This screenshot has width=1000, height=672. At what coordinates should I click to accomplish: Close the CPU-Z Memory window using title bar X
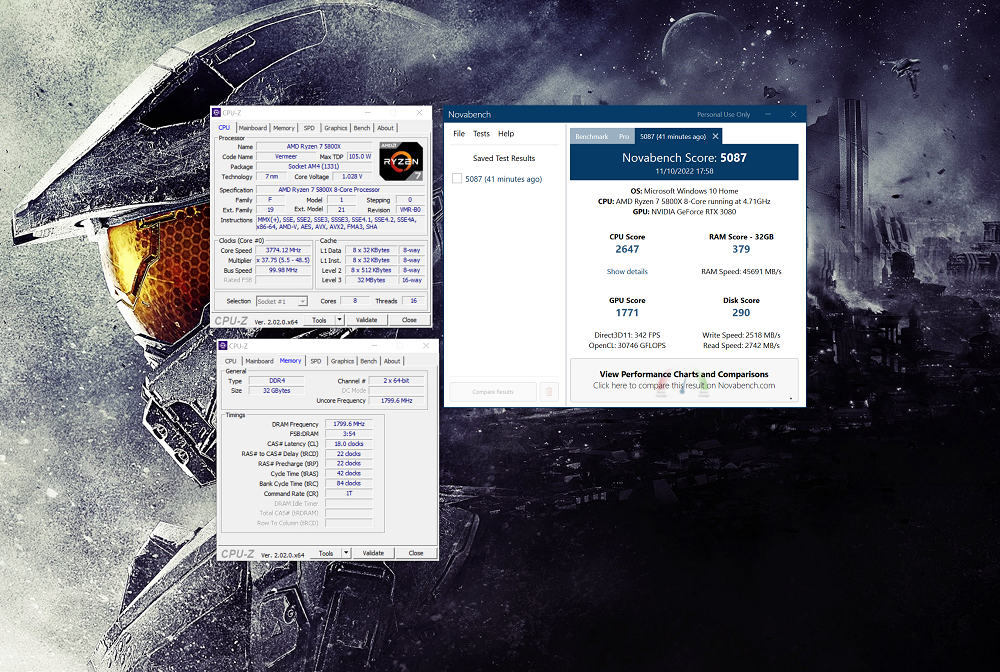pos(426,346)
